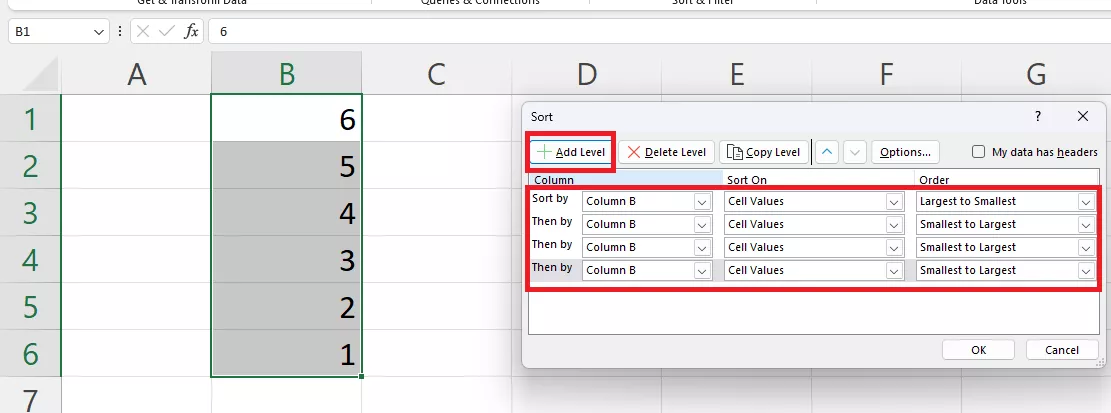Click the Order column heading
1111x413 pixels.
click(x=934, y=180)
